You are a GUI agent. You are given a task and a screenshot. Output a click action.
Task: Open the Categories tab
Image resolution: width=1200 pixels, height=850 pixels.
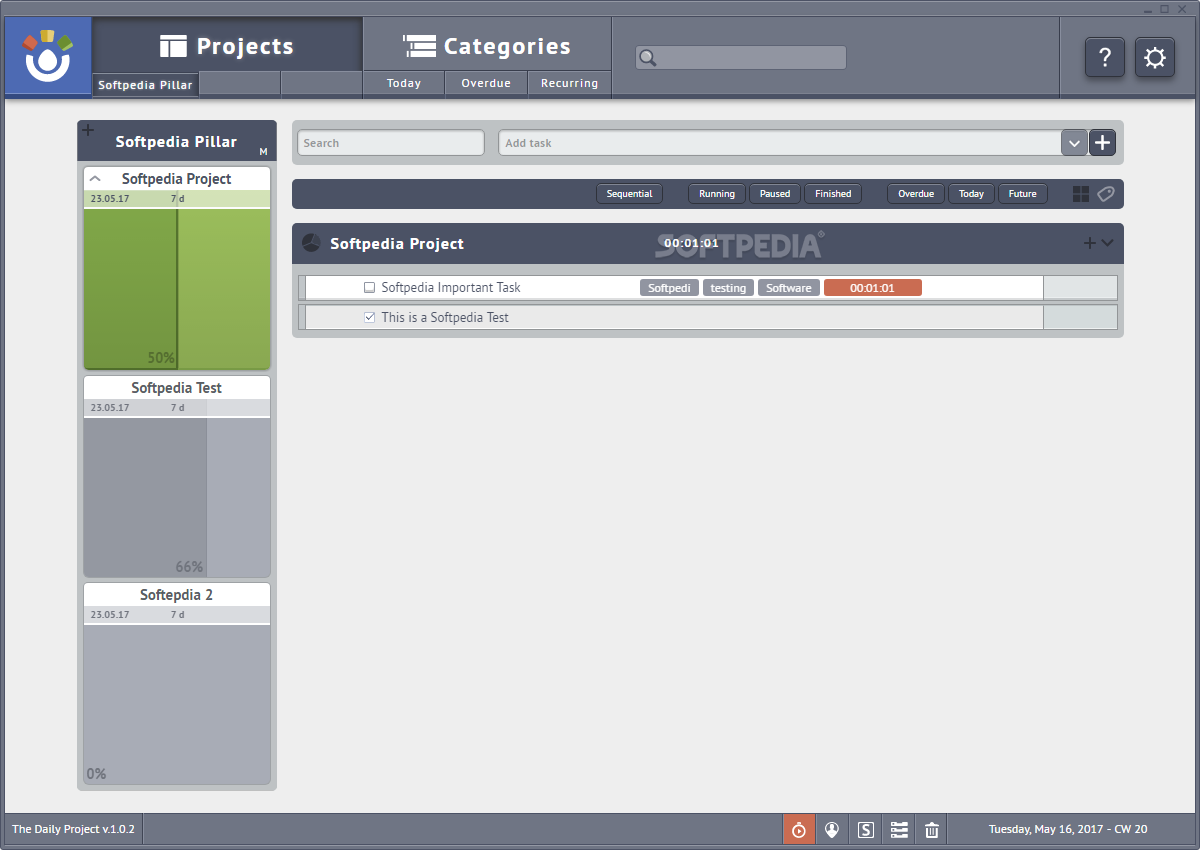click(x=487, y=46)
